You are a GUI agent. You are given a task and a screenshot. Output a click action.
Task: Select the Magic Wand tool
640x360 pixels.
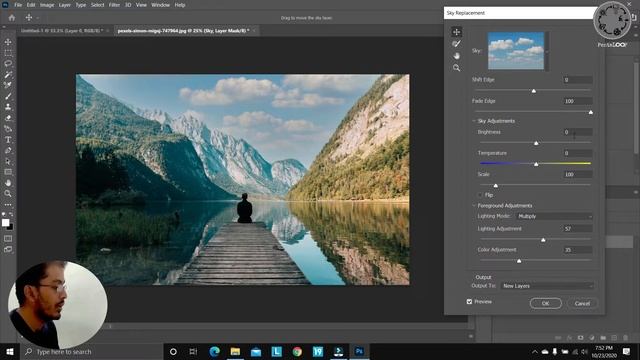[x=8, y=75]
